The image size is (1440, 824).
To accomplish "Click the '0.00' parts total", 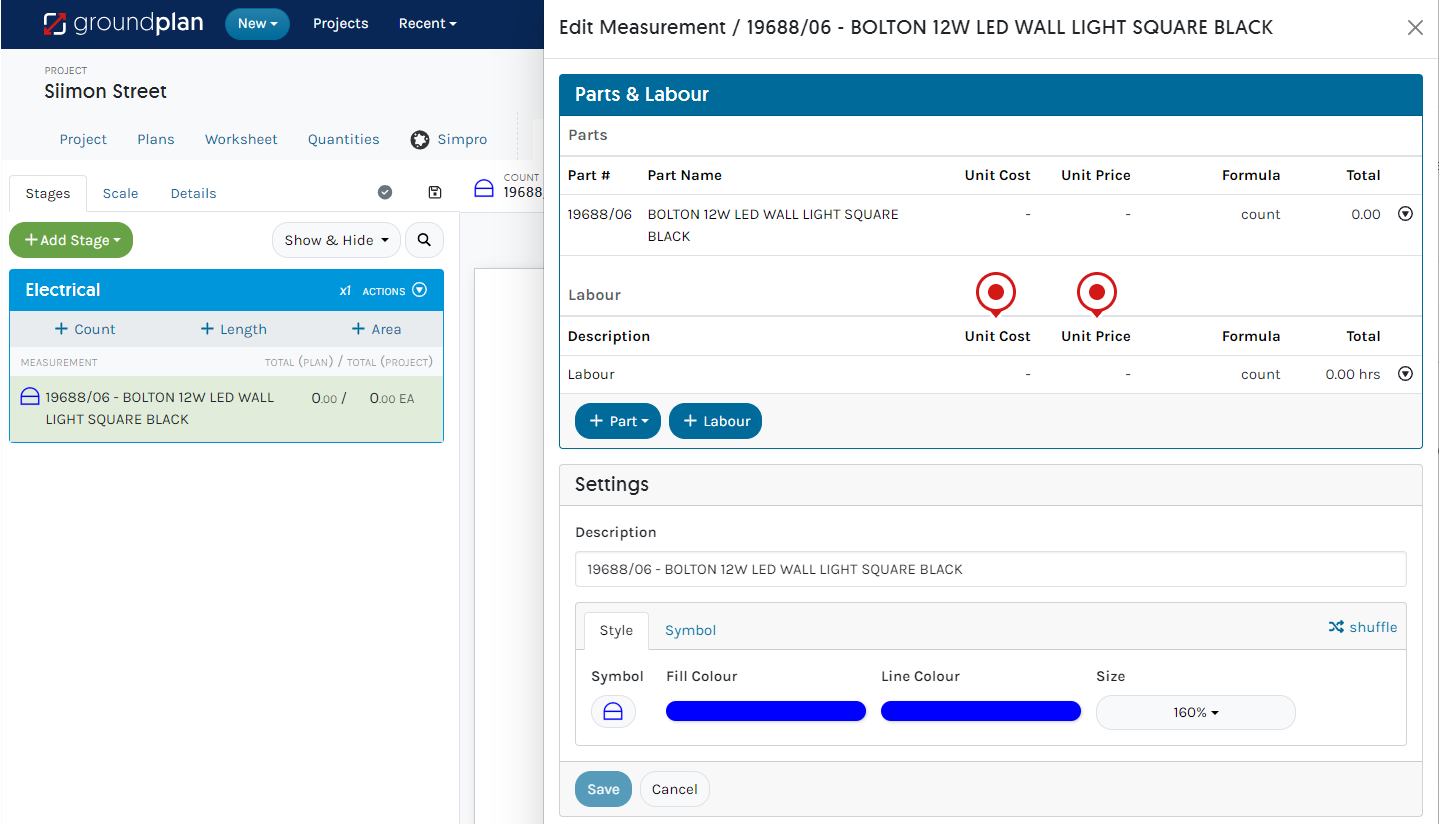I will point(1366,214).
